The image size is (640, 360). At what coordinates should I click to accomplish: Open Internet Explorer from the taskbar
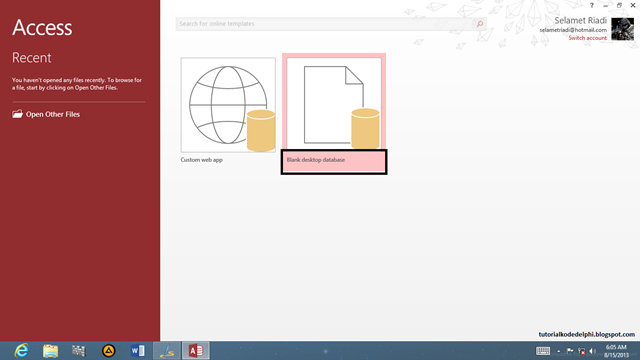[21, 351]
